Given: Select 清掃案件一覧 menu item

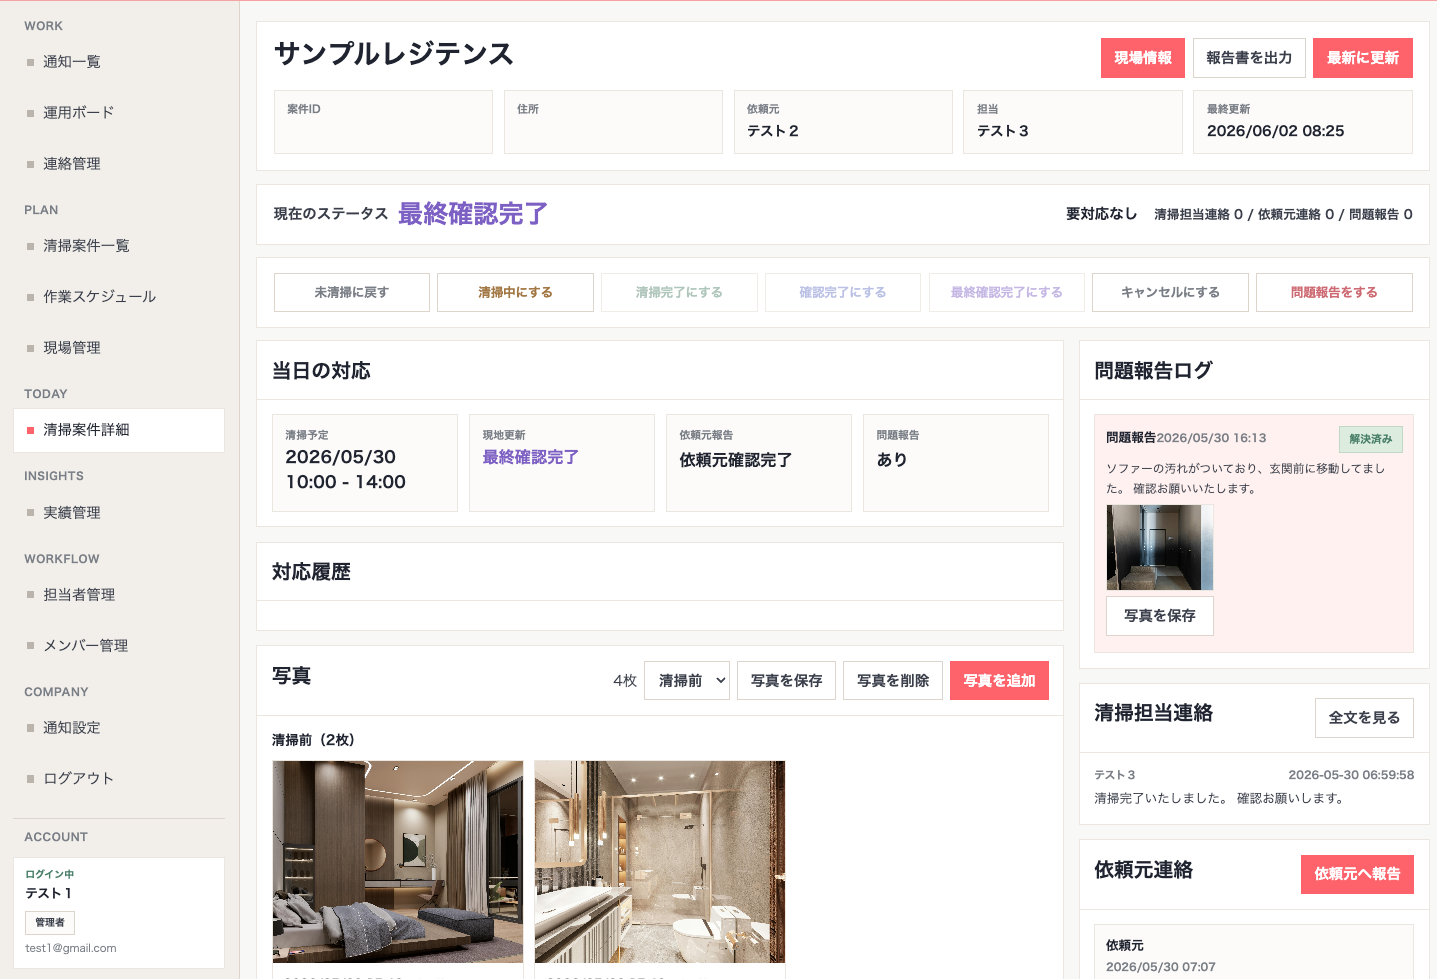Looking at the screenshot, I should (118, 246).
